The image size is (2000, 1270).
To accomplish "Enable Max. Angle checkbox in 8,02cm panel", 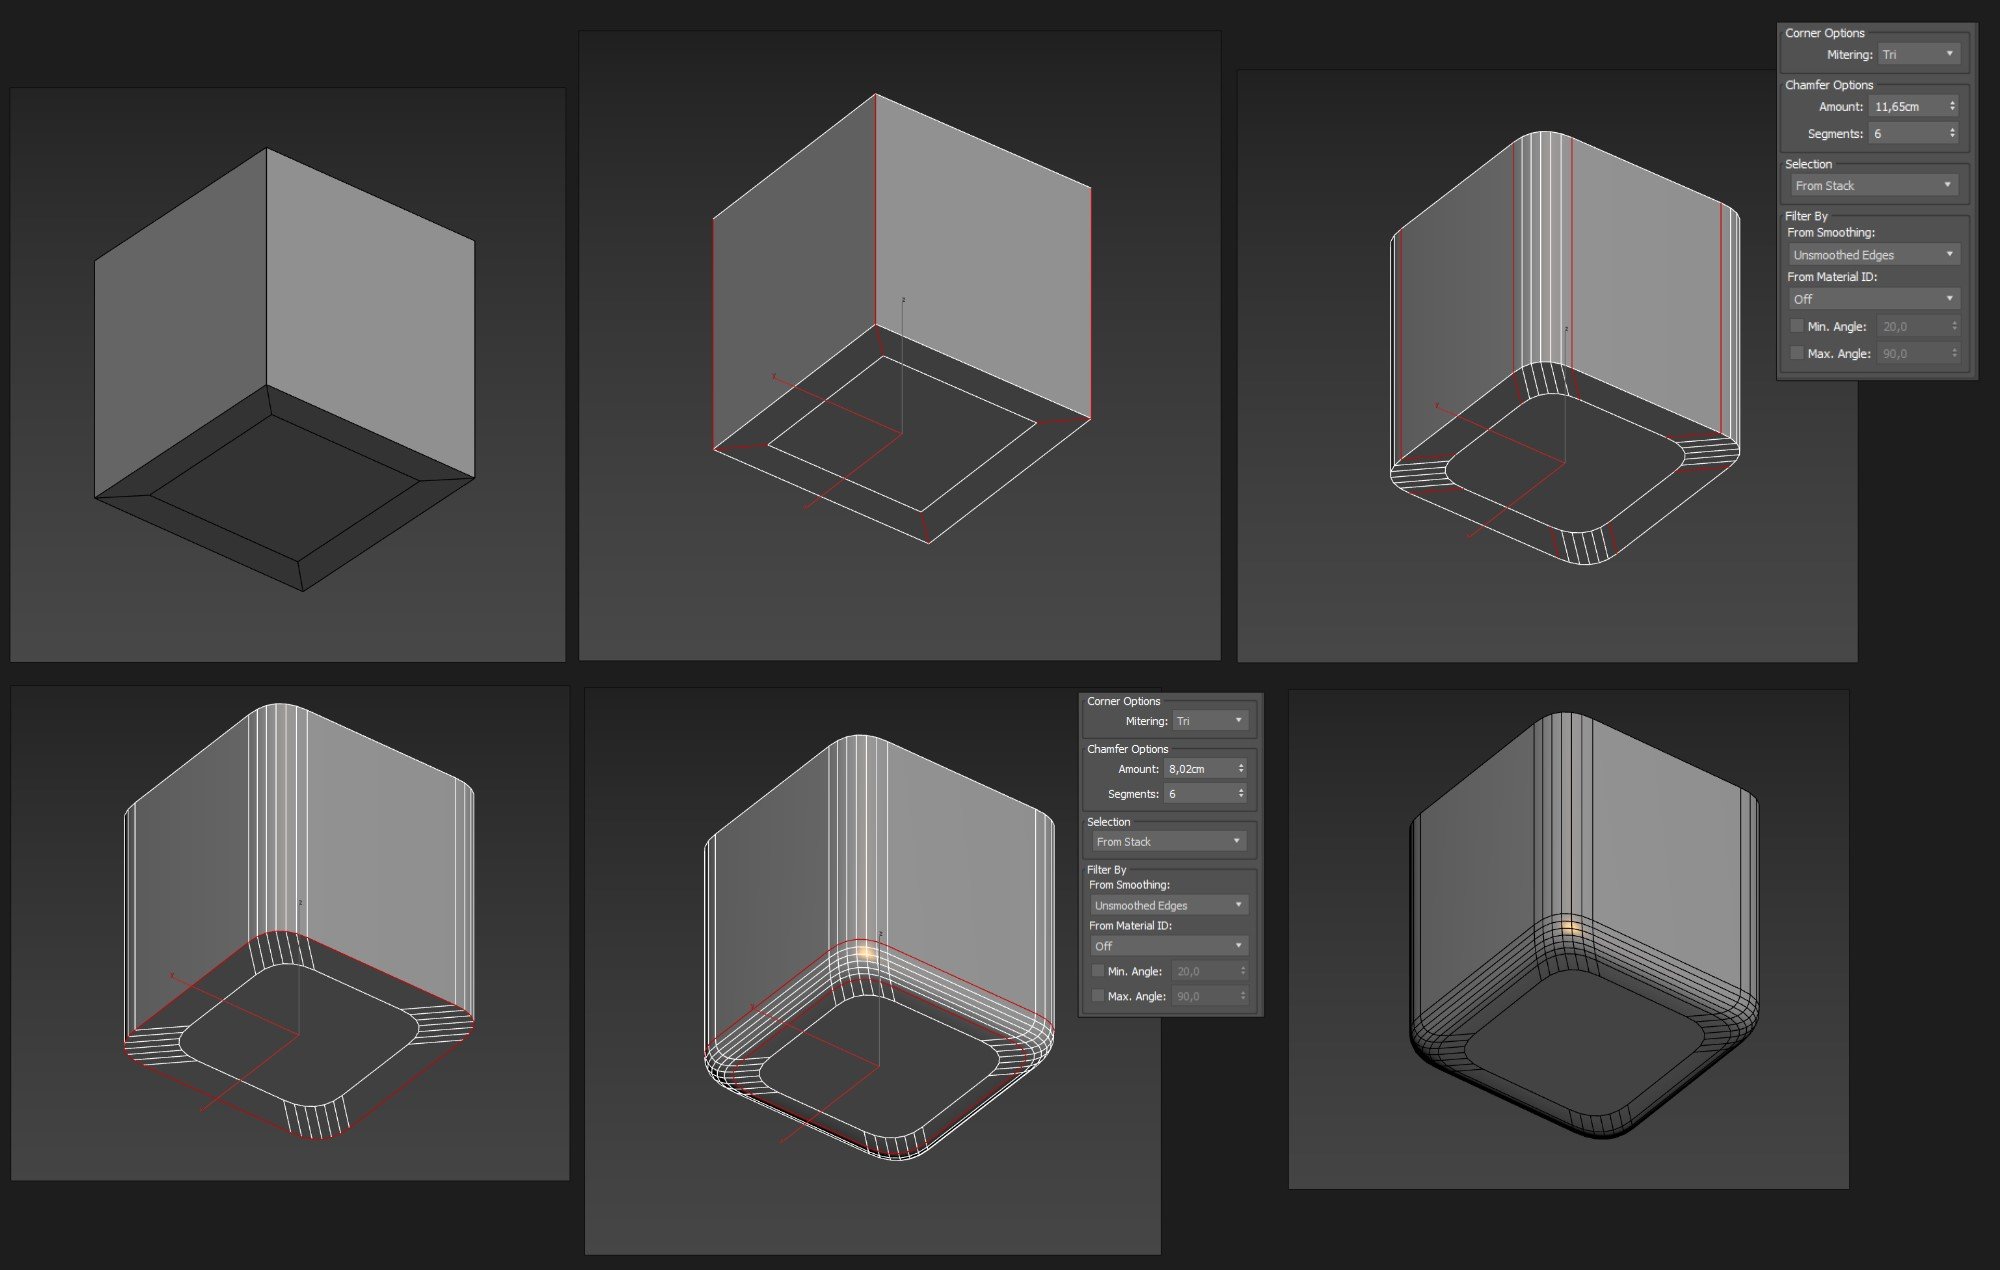I will (1098, 996).
